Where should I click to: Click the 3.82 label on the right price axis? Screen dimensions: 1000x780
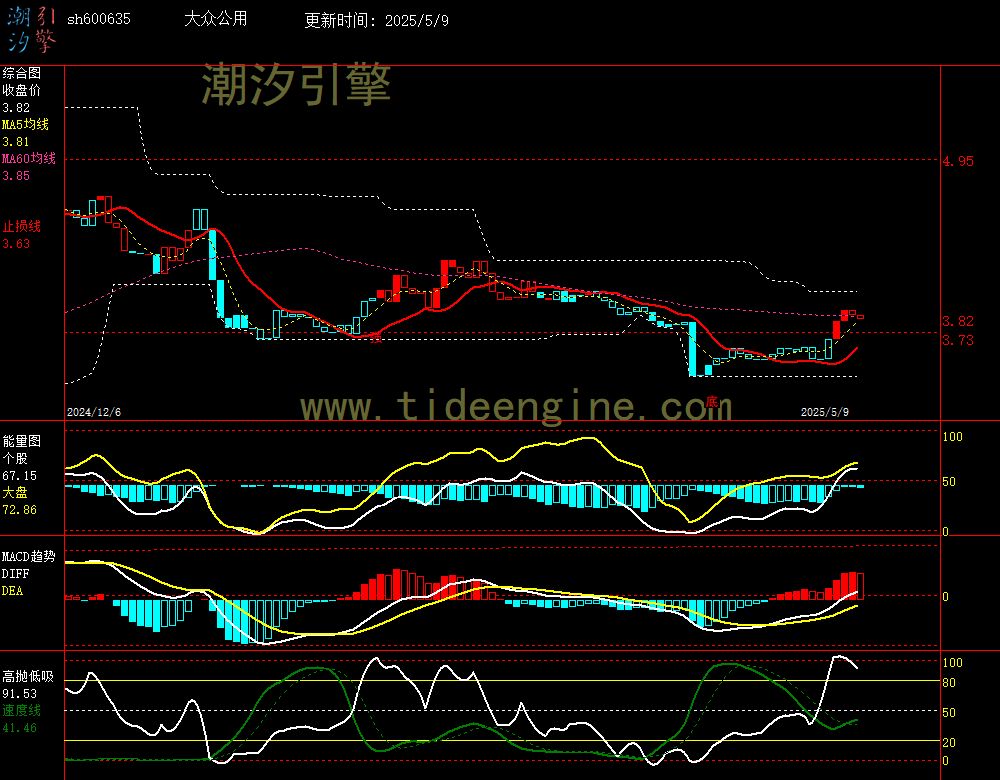(958, 321)
